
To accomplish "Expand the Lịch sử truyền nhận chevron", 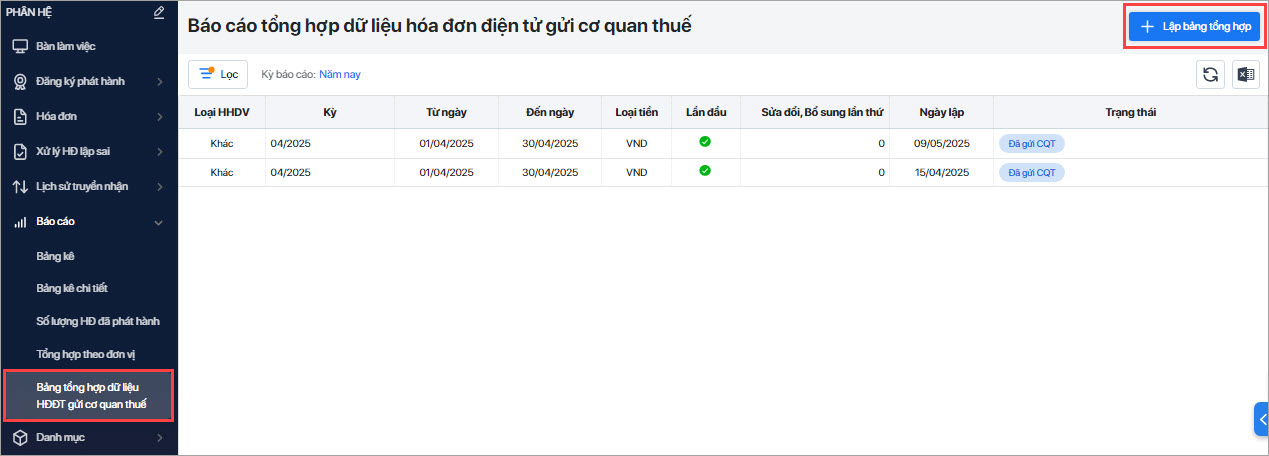I will point(159,187).
